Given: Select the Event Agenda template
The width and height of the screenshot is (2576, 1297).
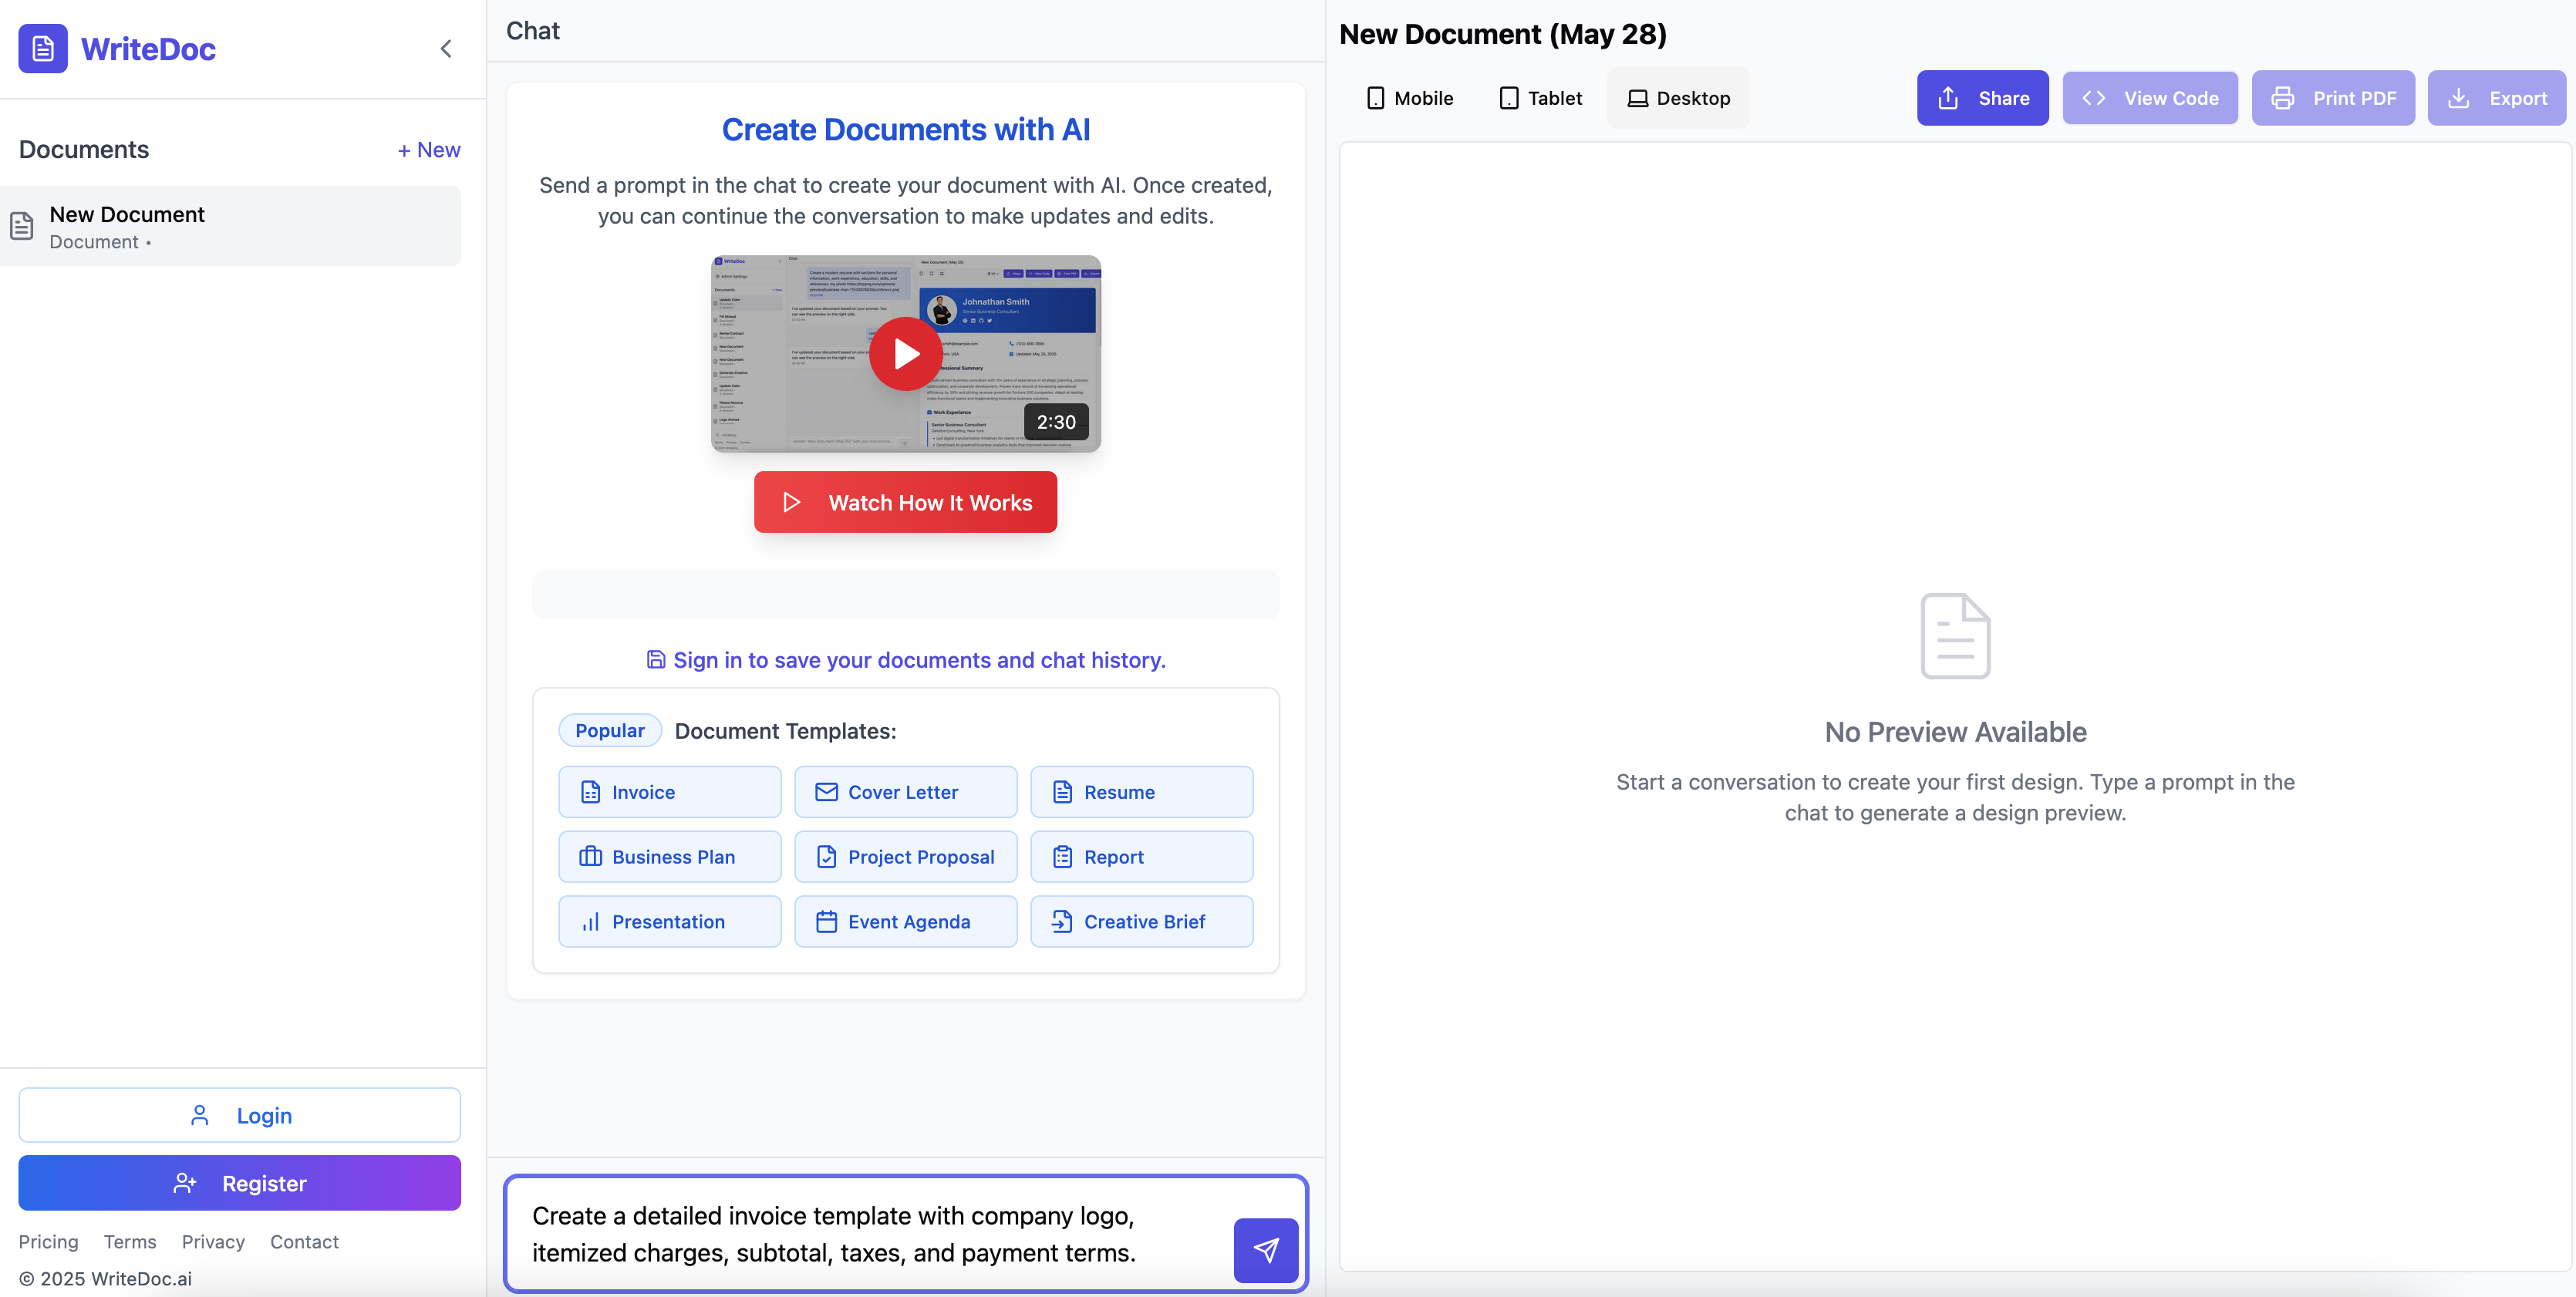Looking at the screenshot, I should pos(905,921).
